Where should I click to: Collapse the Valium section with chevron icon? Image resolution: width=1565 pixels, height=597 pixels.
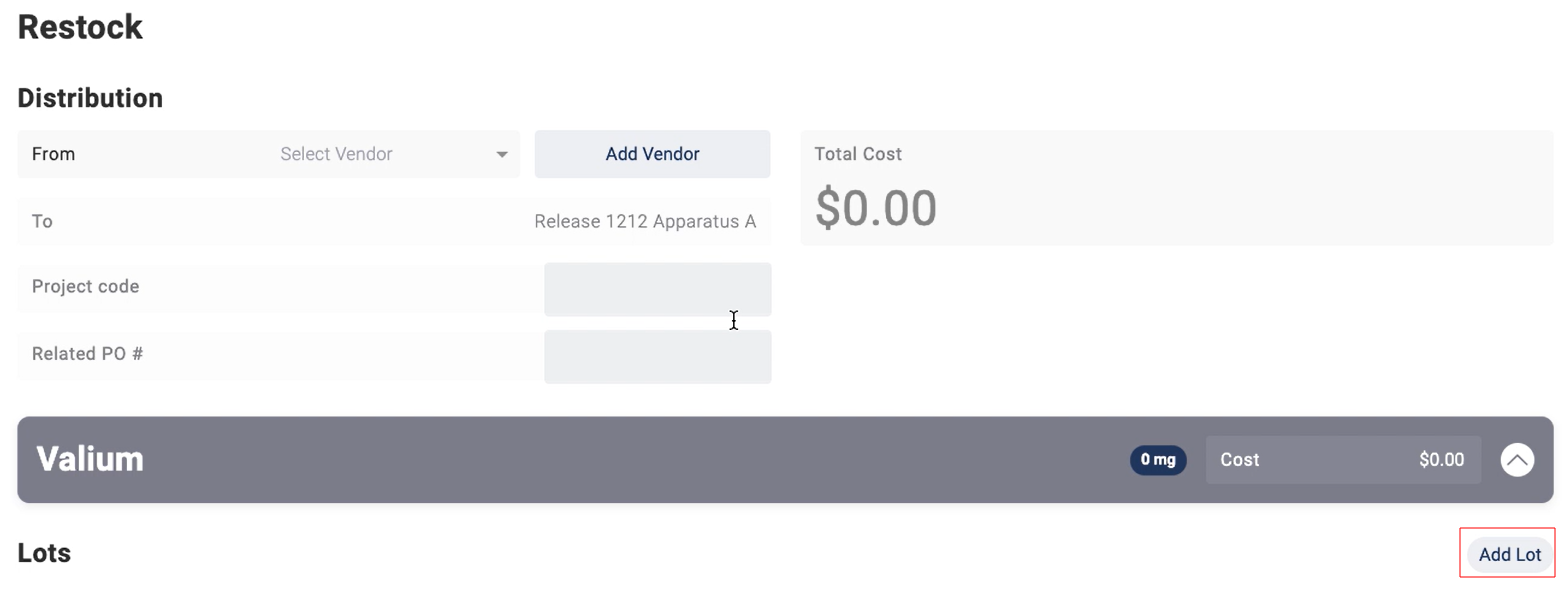[1516, 460]
